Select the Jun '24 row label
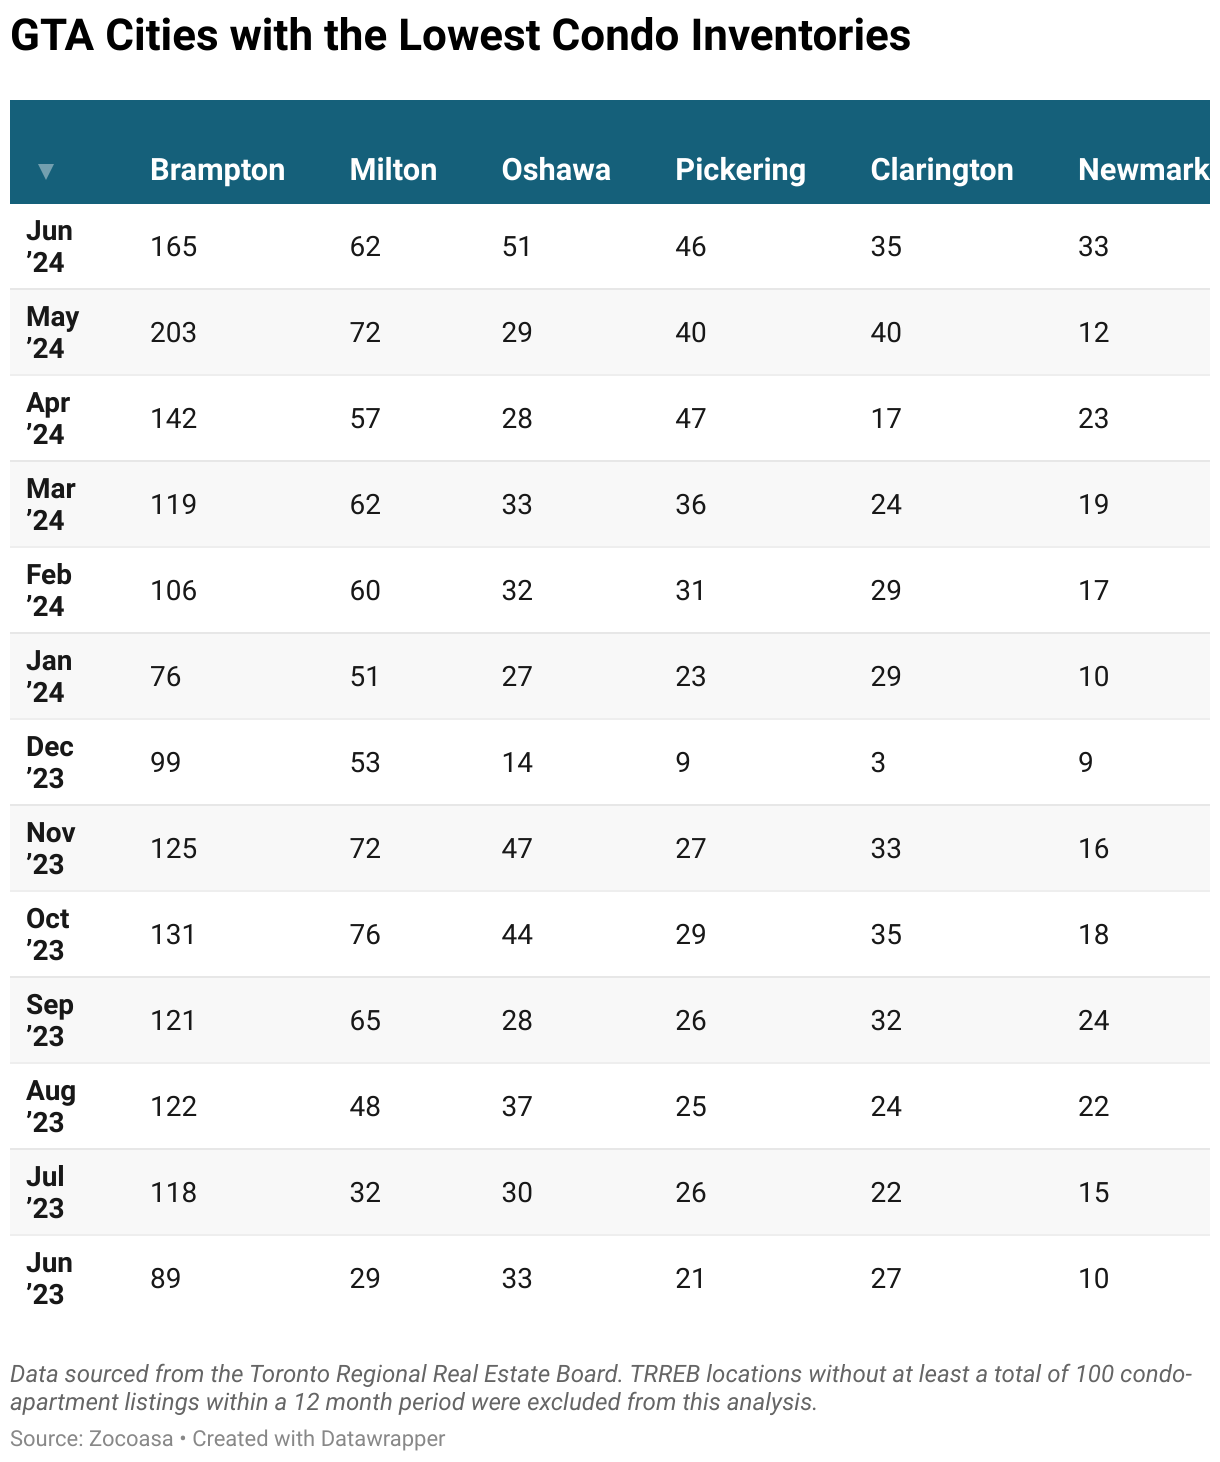The height and width of the screenshot is (1462, 1220). 49,246
